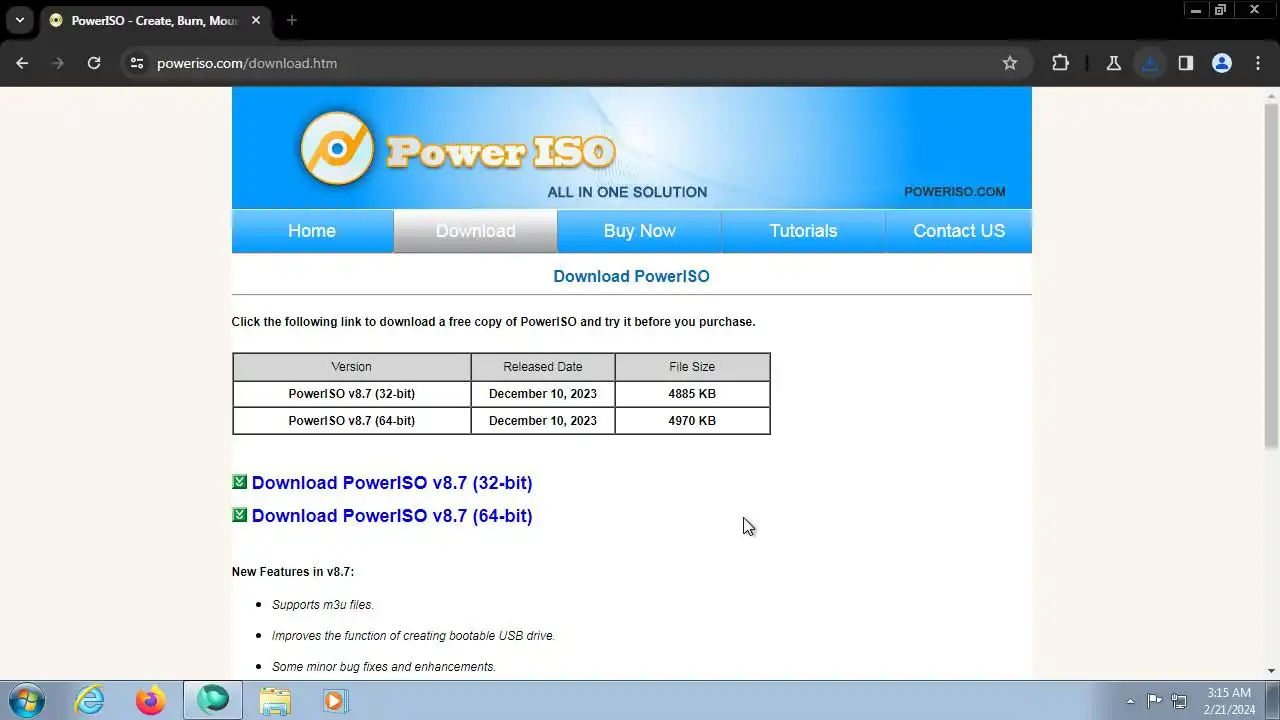This screenshot has height=720, width=1280.
Task: Open the Download navigation tab
Action: (x=475, y=231)
